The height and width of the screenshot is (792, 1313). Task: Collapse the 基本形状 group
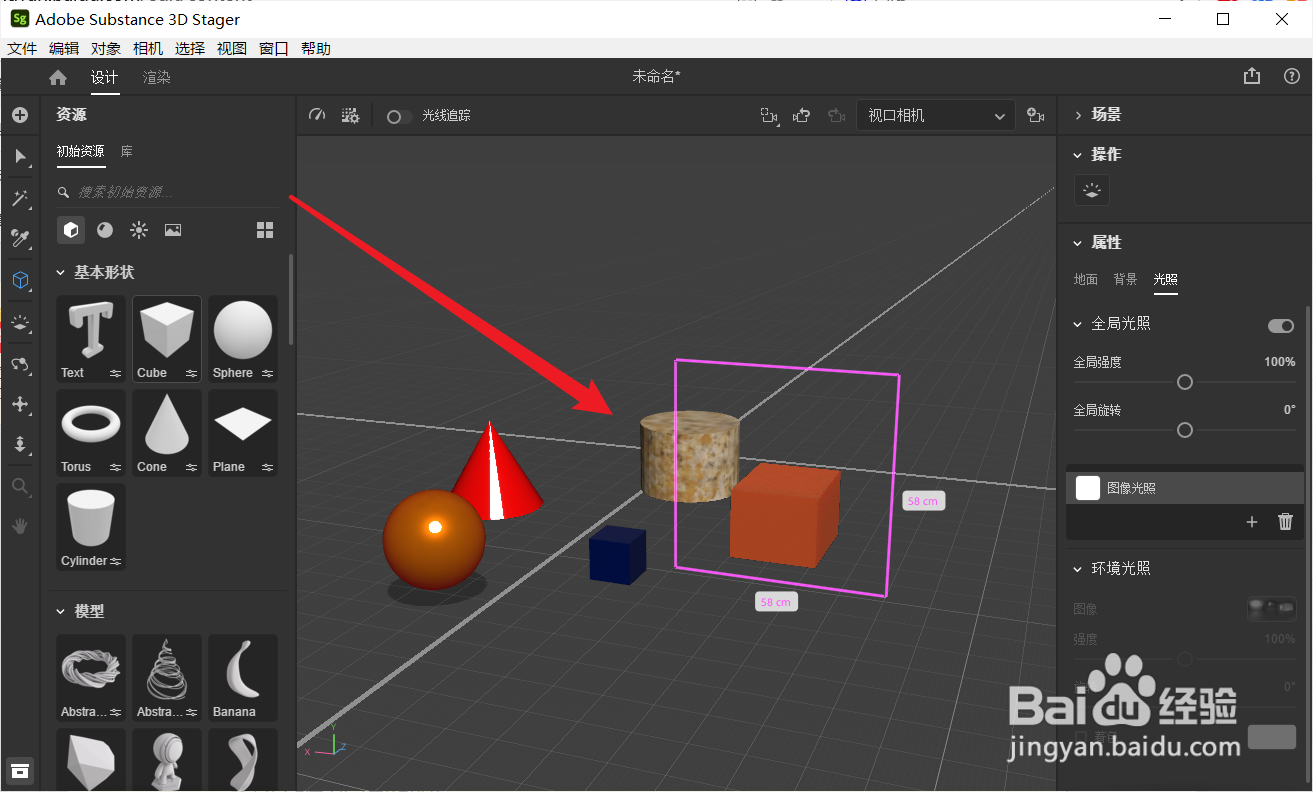[x=61, y=273]
